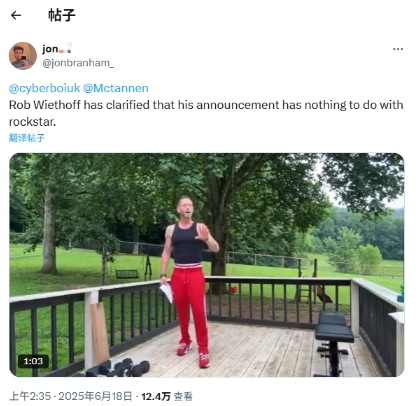The width and height of the screenshot is (419, 406).
Task: Click the 上午2:35 post timestamp
Action: pos(30,396)
